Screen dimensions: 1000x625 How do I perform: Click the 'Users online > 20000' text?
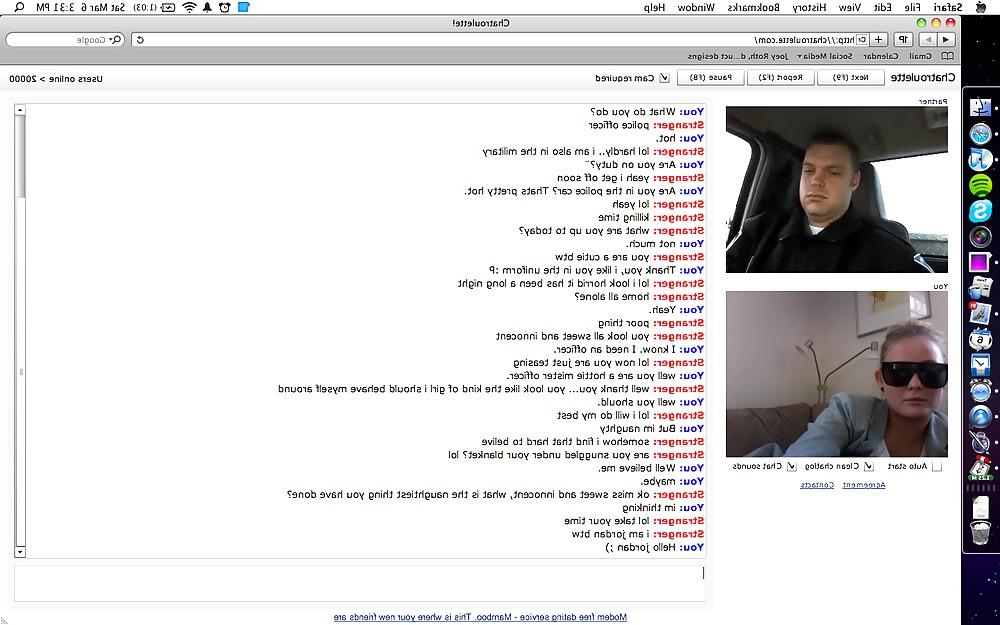55,78
